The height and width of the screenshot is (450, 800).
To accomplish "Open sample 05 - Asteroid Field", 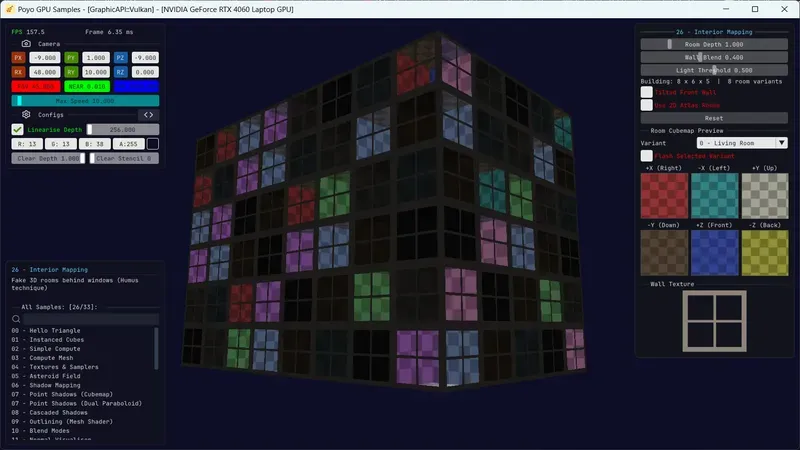I will 46,376.
